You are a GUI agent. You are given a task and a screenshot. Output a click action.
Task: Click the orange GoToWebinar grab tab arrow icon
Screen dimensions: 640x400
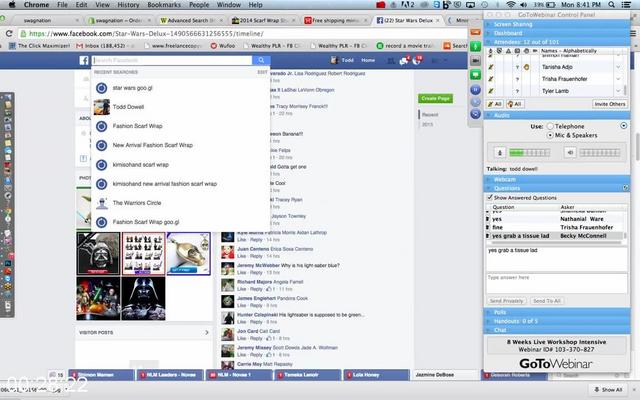pyautogui.click(x=476, y=32)
